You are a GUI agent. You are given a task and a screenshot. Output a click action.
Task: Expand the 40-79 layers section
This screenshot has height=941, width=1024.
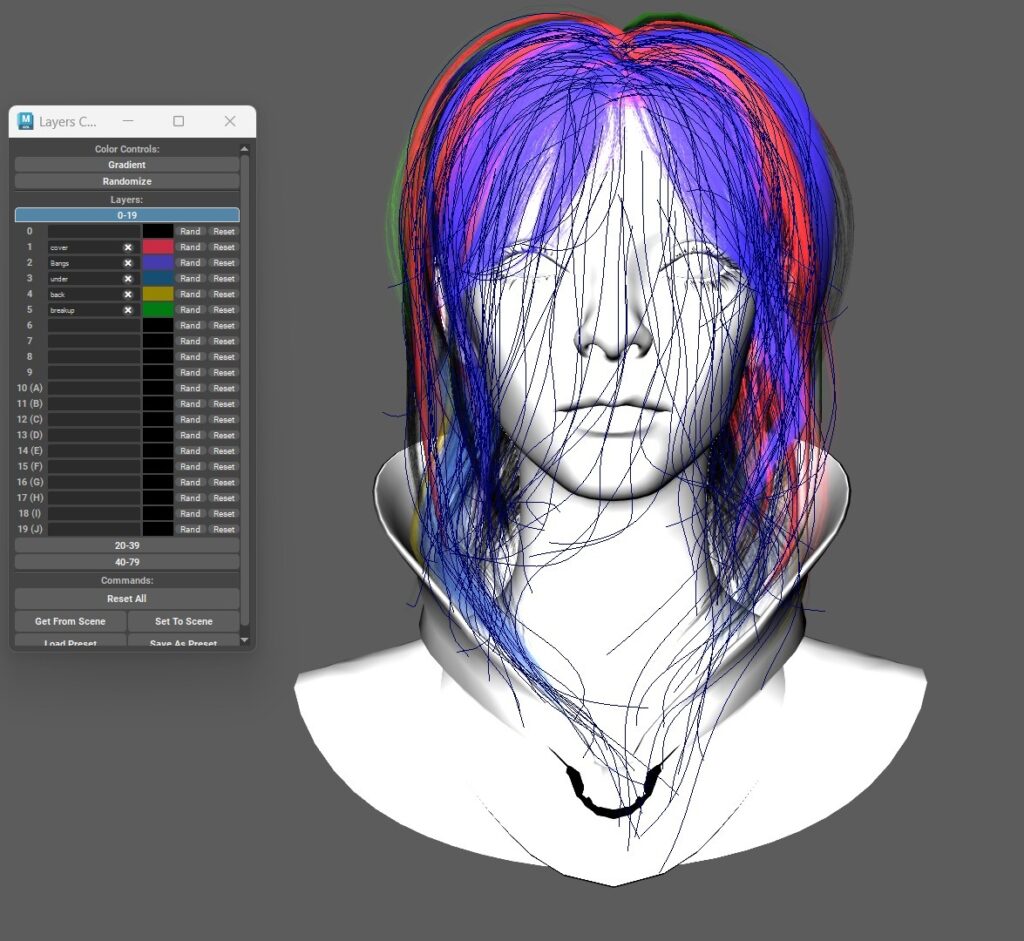coord(127,561)
